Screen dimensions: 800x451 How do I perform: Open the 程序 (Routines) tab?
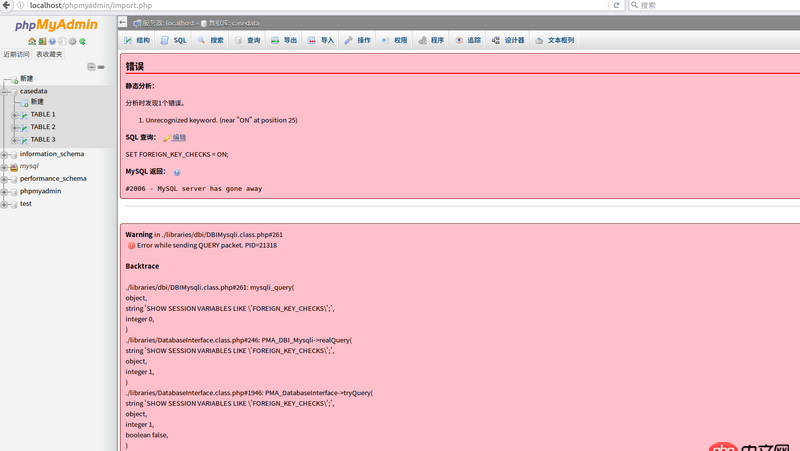(431, 40)
